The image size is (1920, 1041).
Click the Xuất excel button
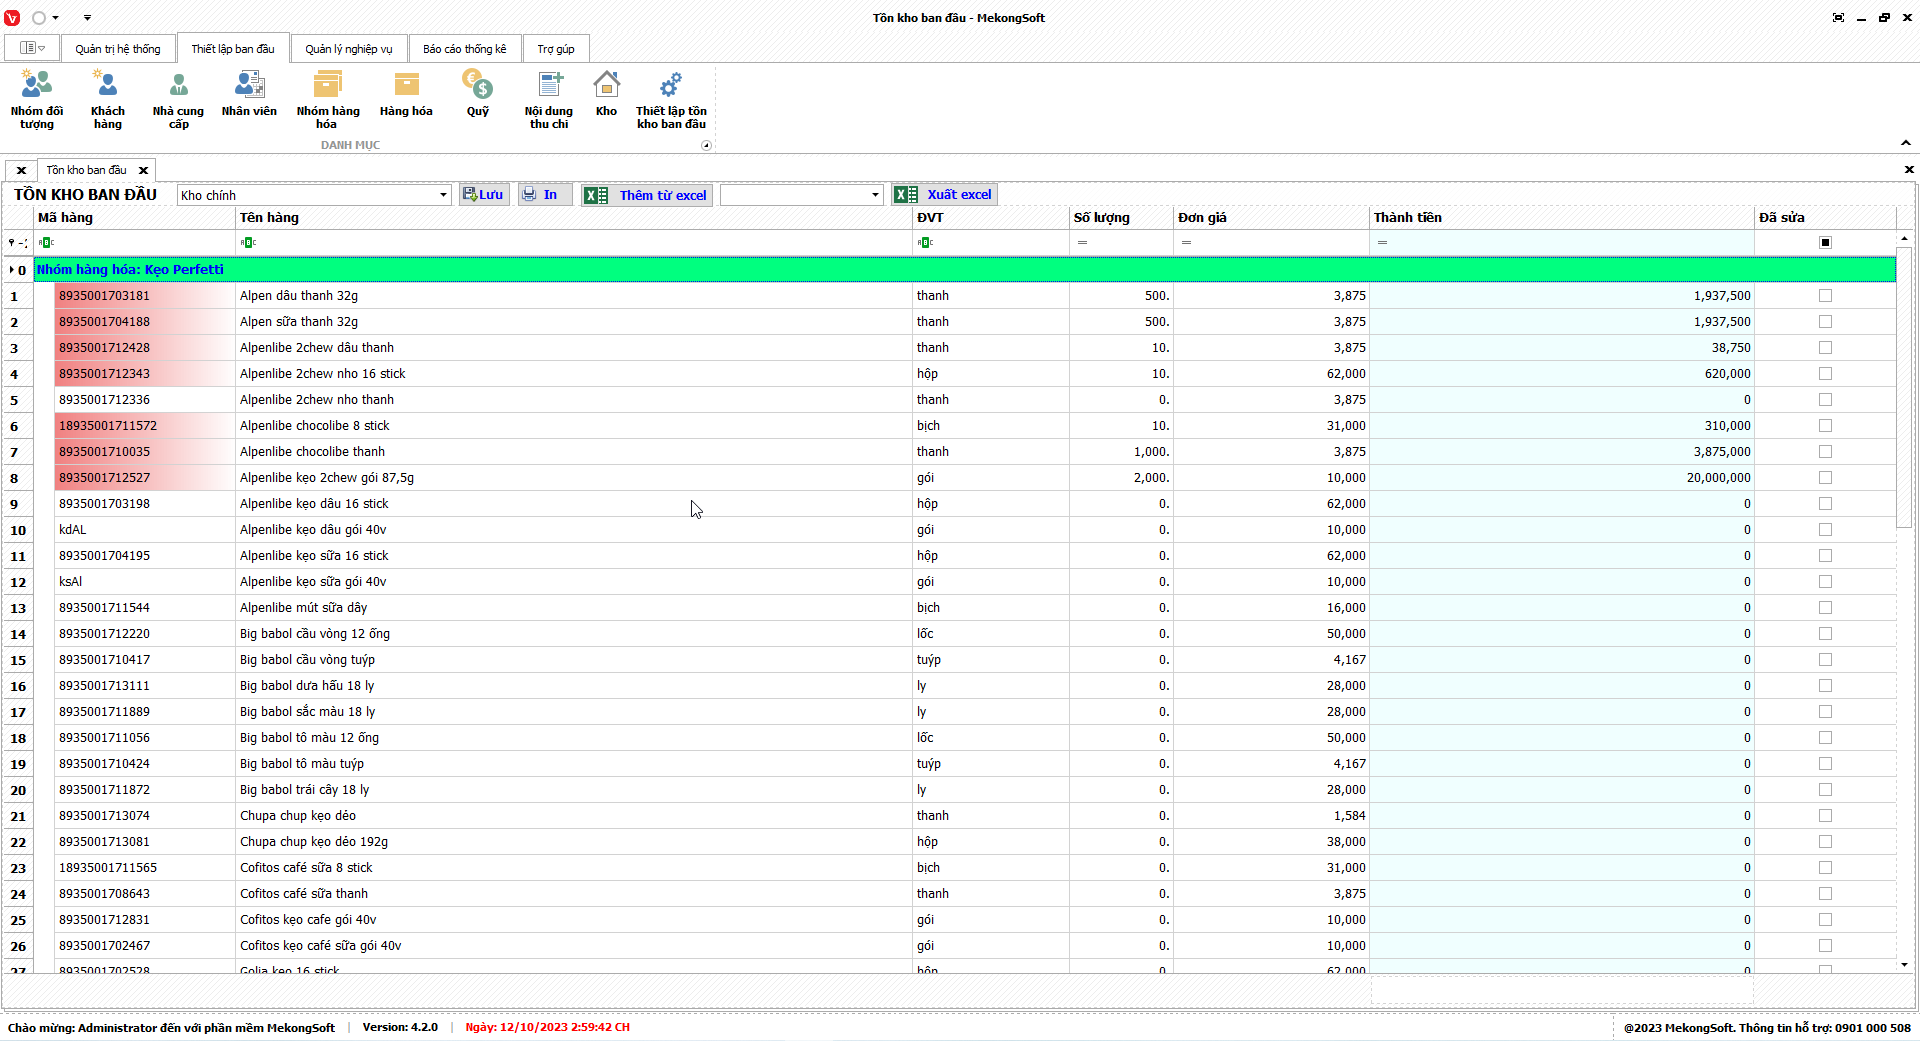[945, 195]
